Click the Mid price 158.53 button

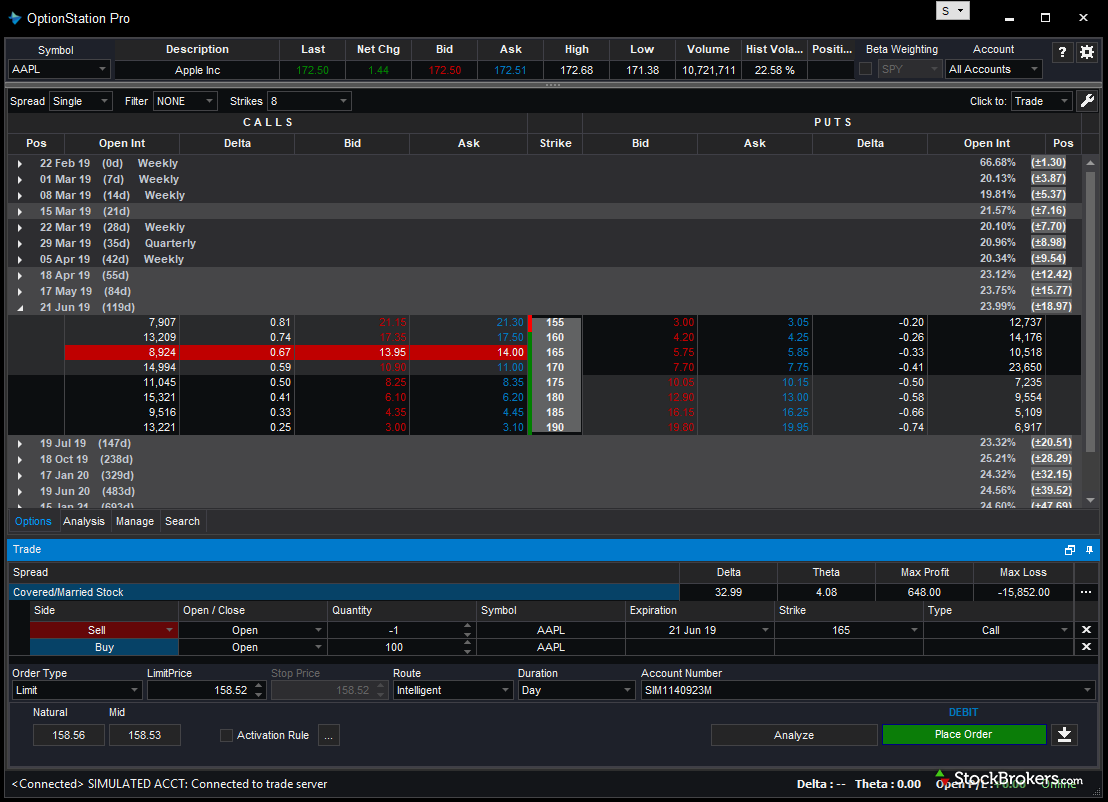click(145, 735)
